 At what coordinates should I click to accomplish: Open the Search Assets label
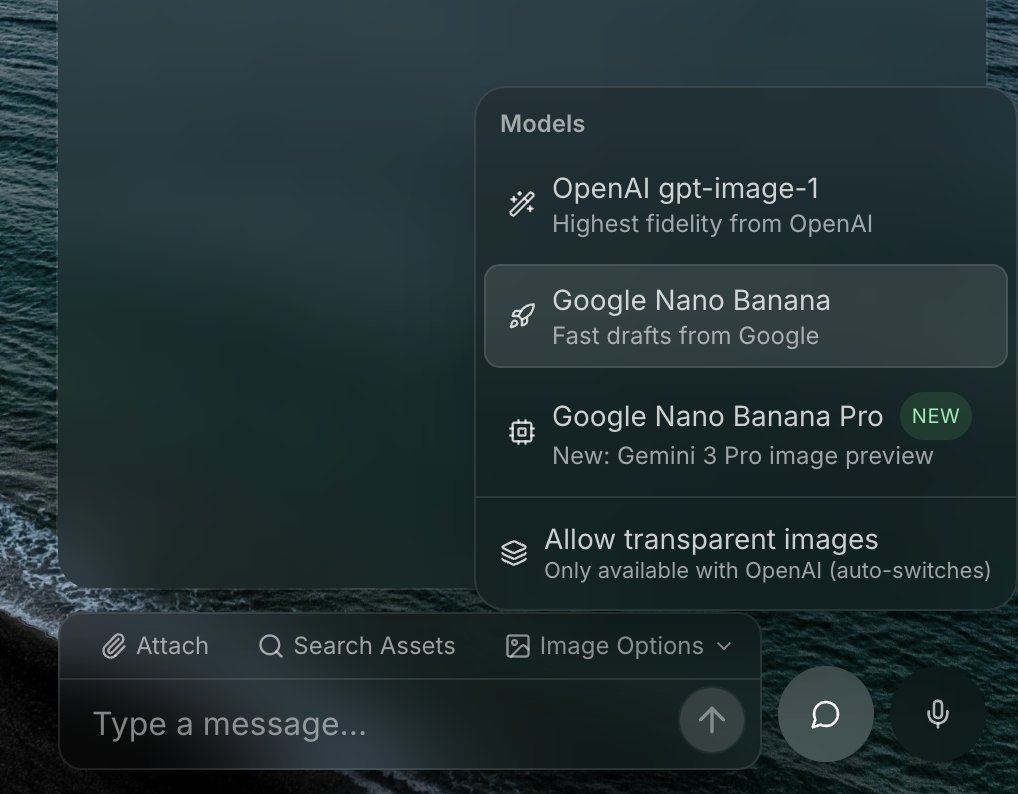coord(374,647)
